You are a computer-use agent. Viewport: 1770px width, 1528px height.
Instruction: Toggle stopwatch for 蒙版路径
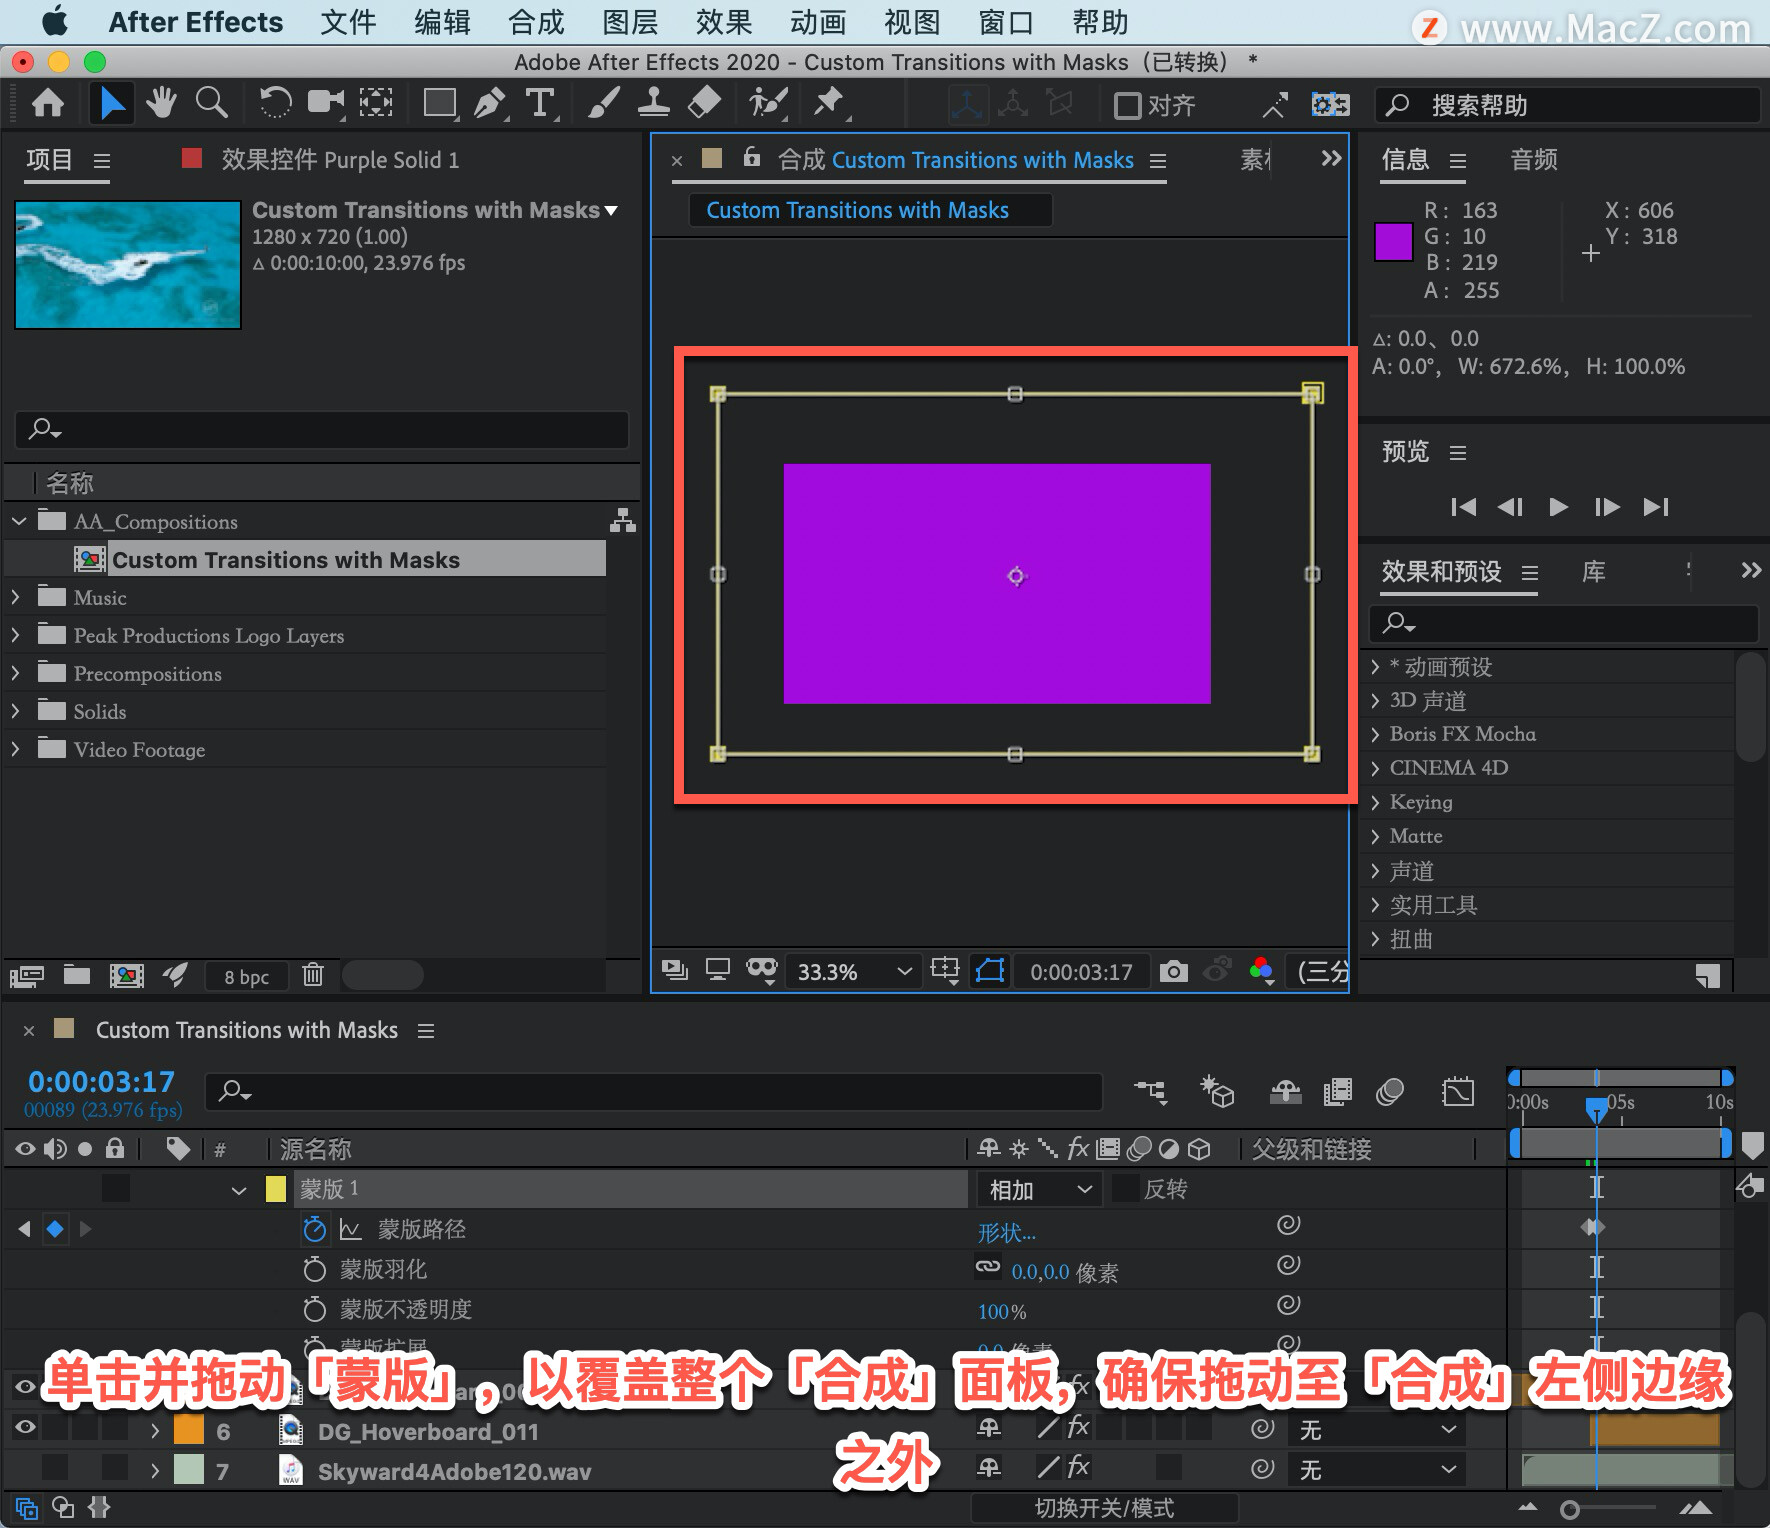point(314,1229)
